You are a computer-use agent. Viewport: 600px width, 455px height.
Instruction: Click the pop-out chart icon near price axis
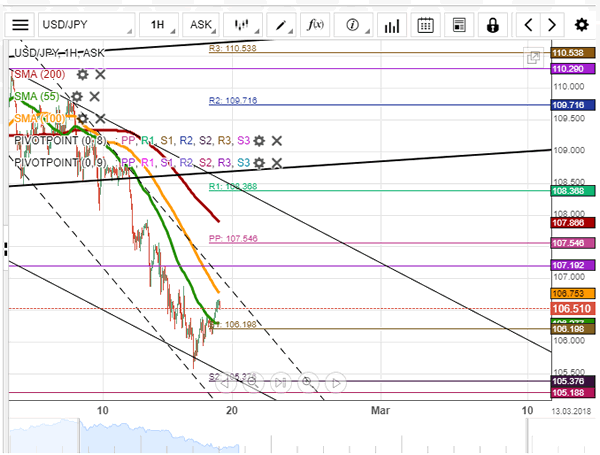pos(534,59)
